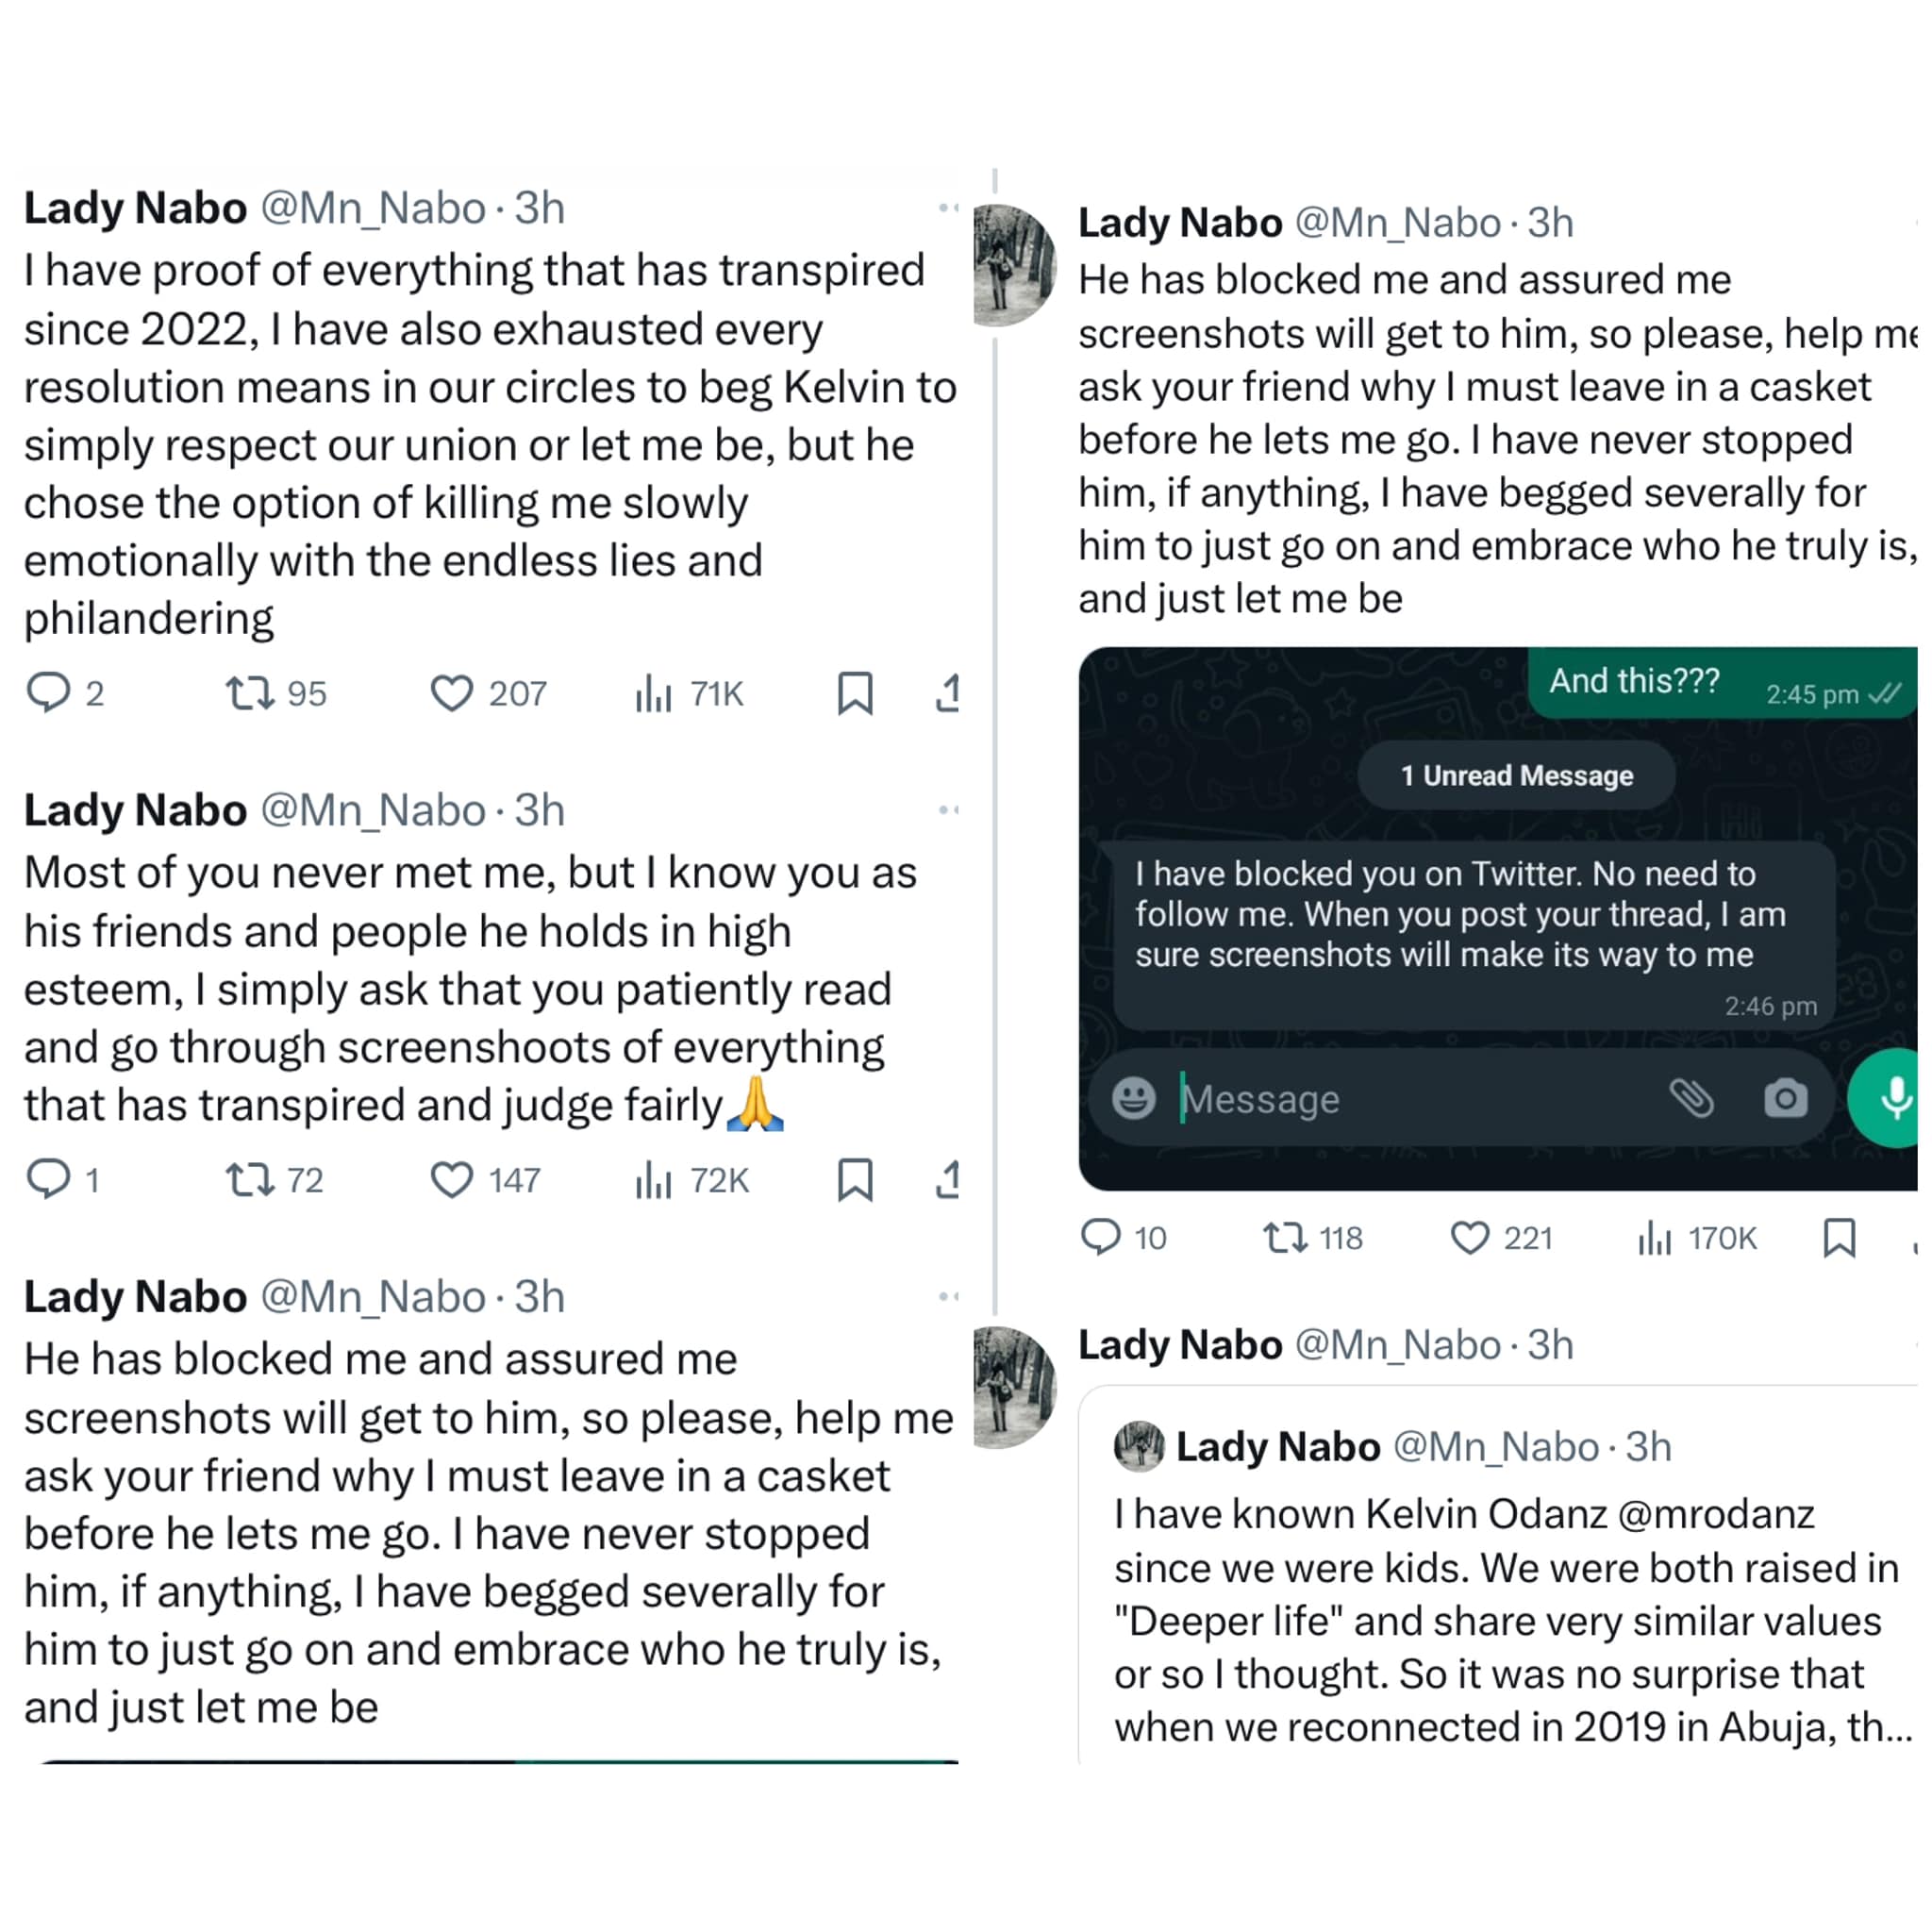Click the WhatsApp Message input field
Screen dimensions: 1932x1932
click(1400, 1099)
